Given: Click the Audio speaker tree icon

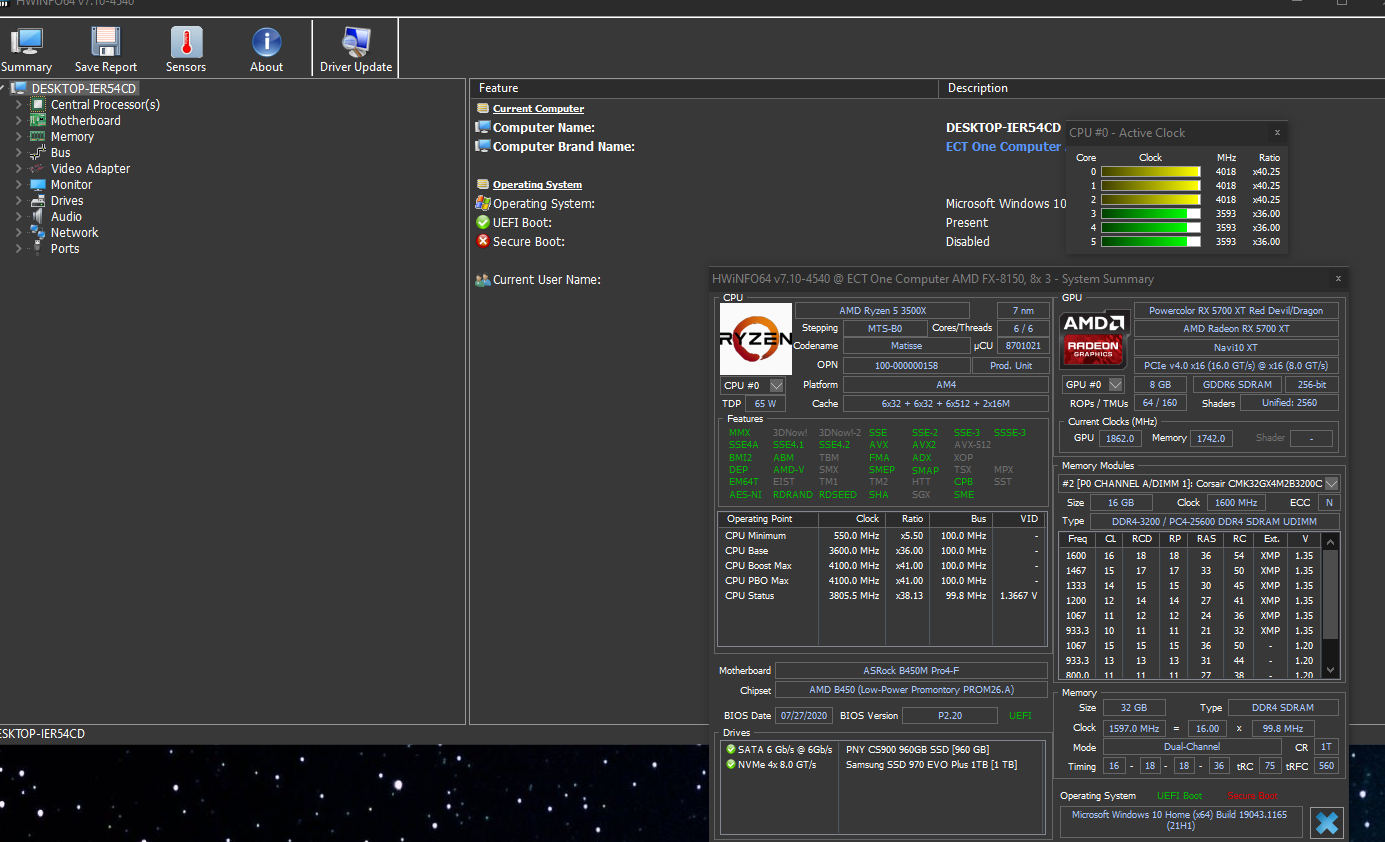Looking at the screenshot, I should (38, 216).
